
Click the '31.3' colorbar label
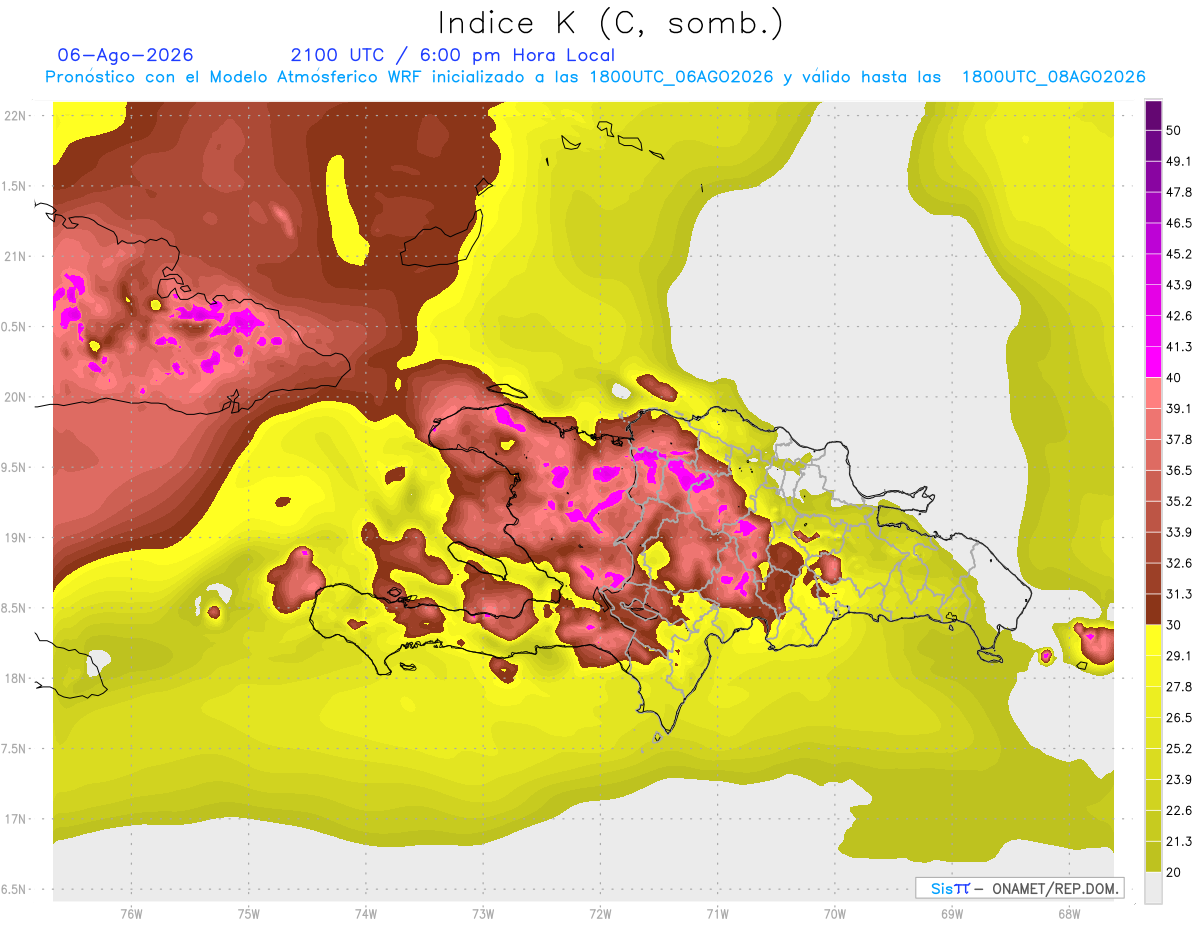tap(1179, 594)
